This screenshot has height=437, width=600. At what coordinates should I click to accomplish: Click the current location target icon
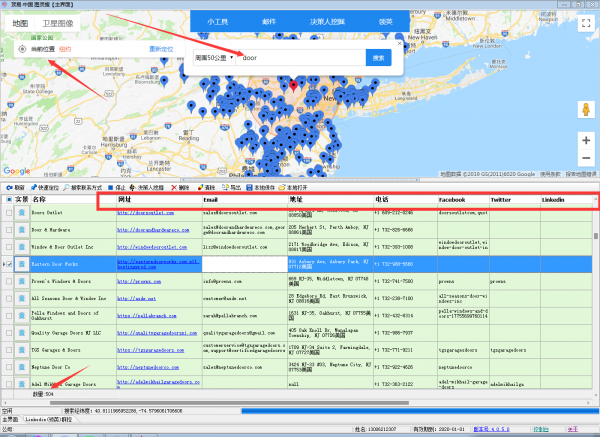pyautogui.click(x=23, y=48)
